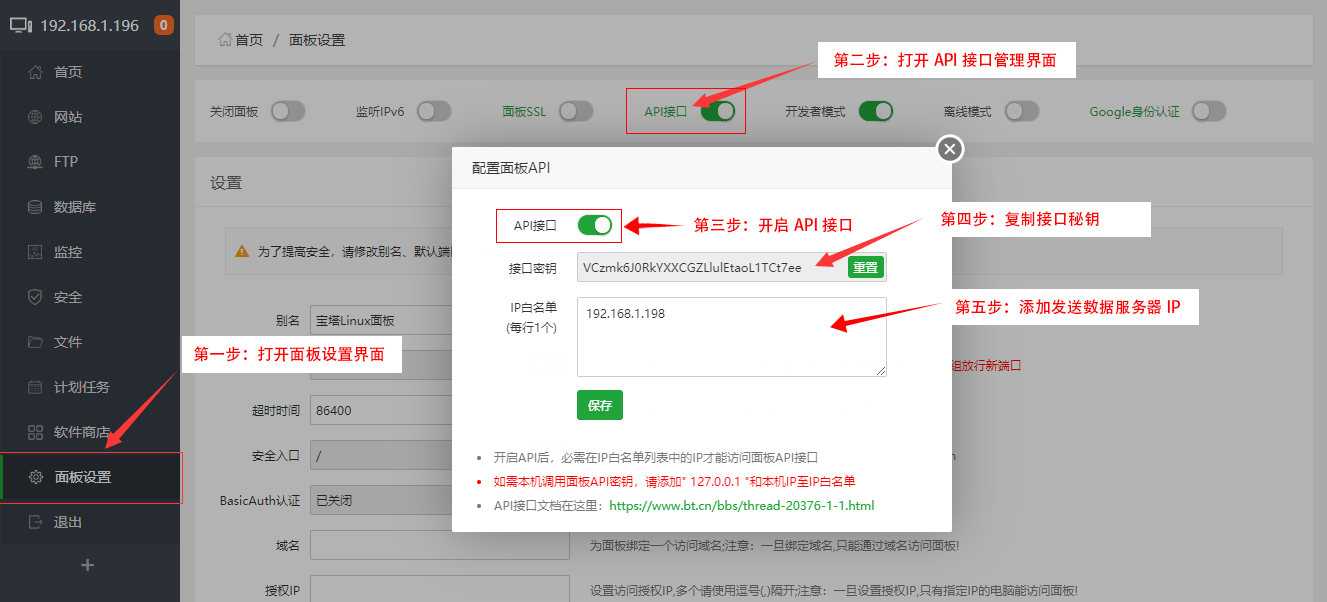Image resolution: width=1327 pixels, height=602 pixels.
Task: Click the orange notification badge showing 0
Action: [x=163, y=25]
